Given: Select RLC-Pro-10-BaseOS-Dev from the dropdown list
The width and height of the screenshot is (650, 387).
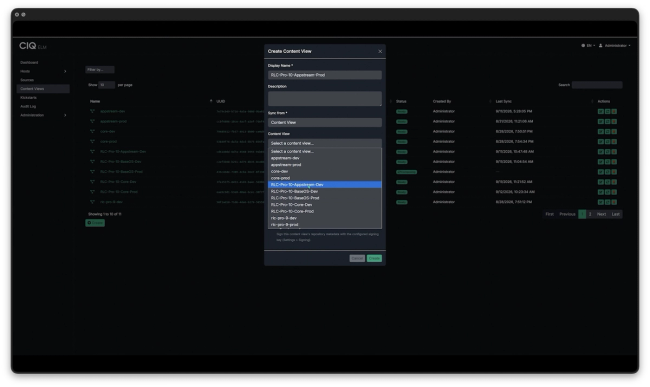Looking at the screenshot, I should coord(325,191).
